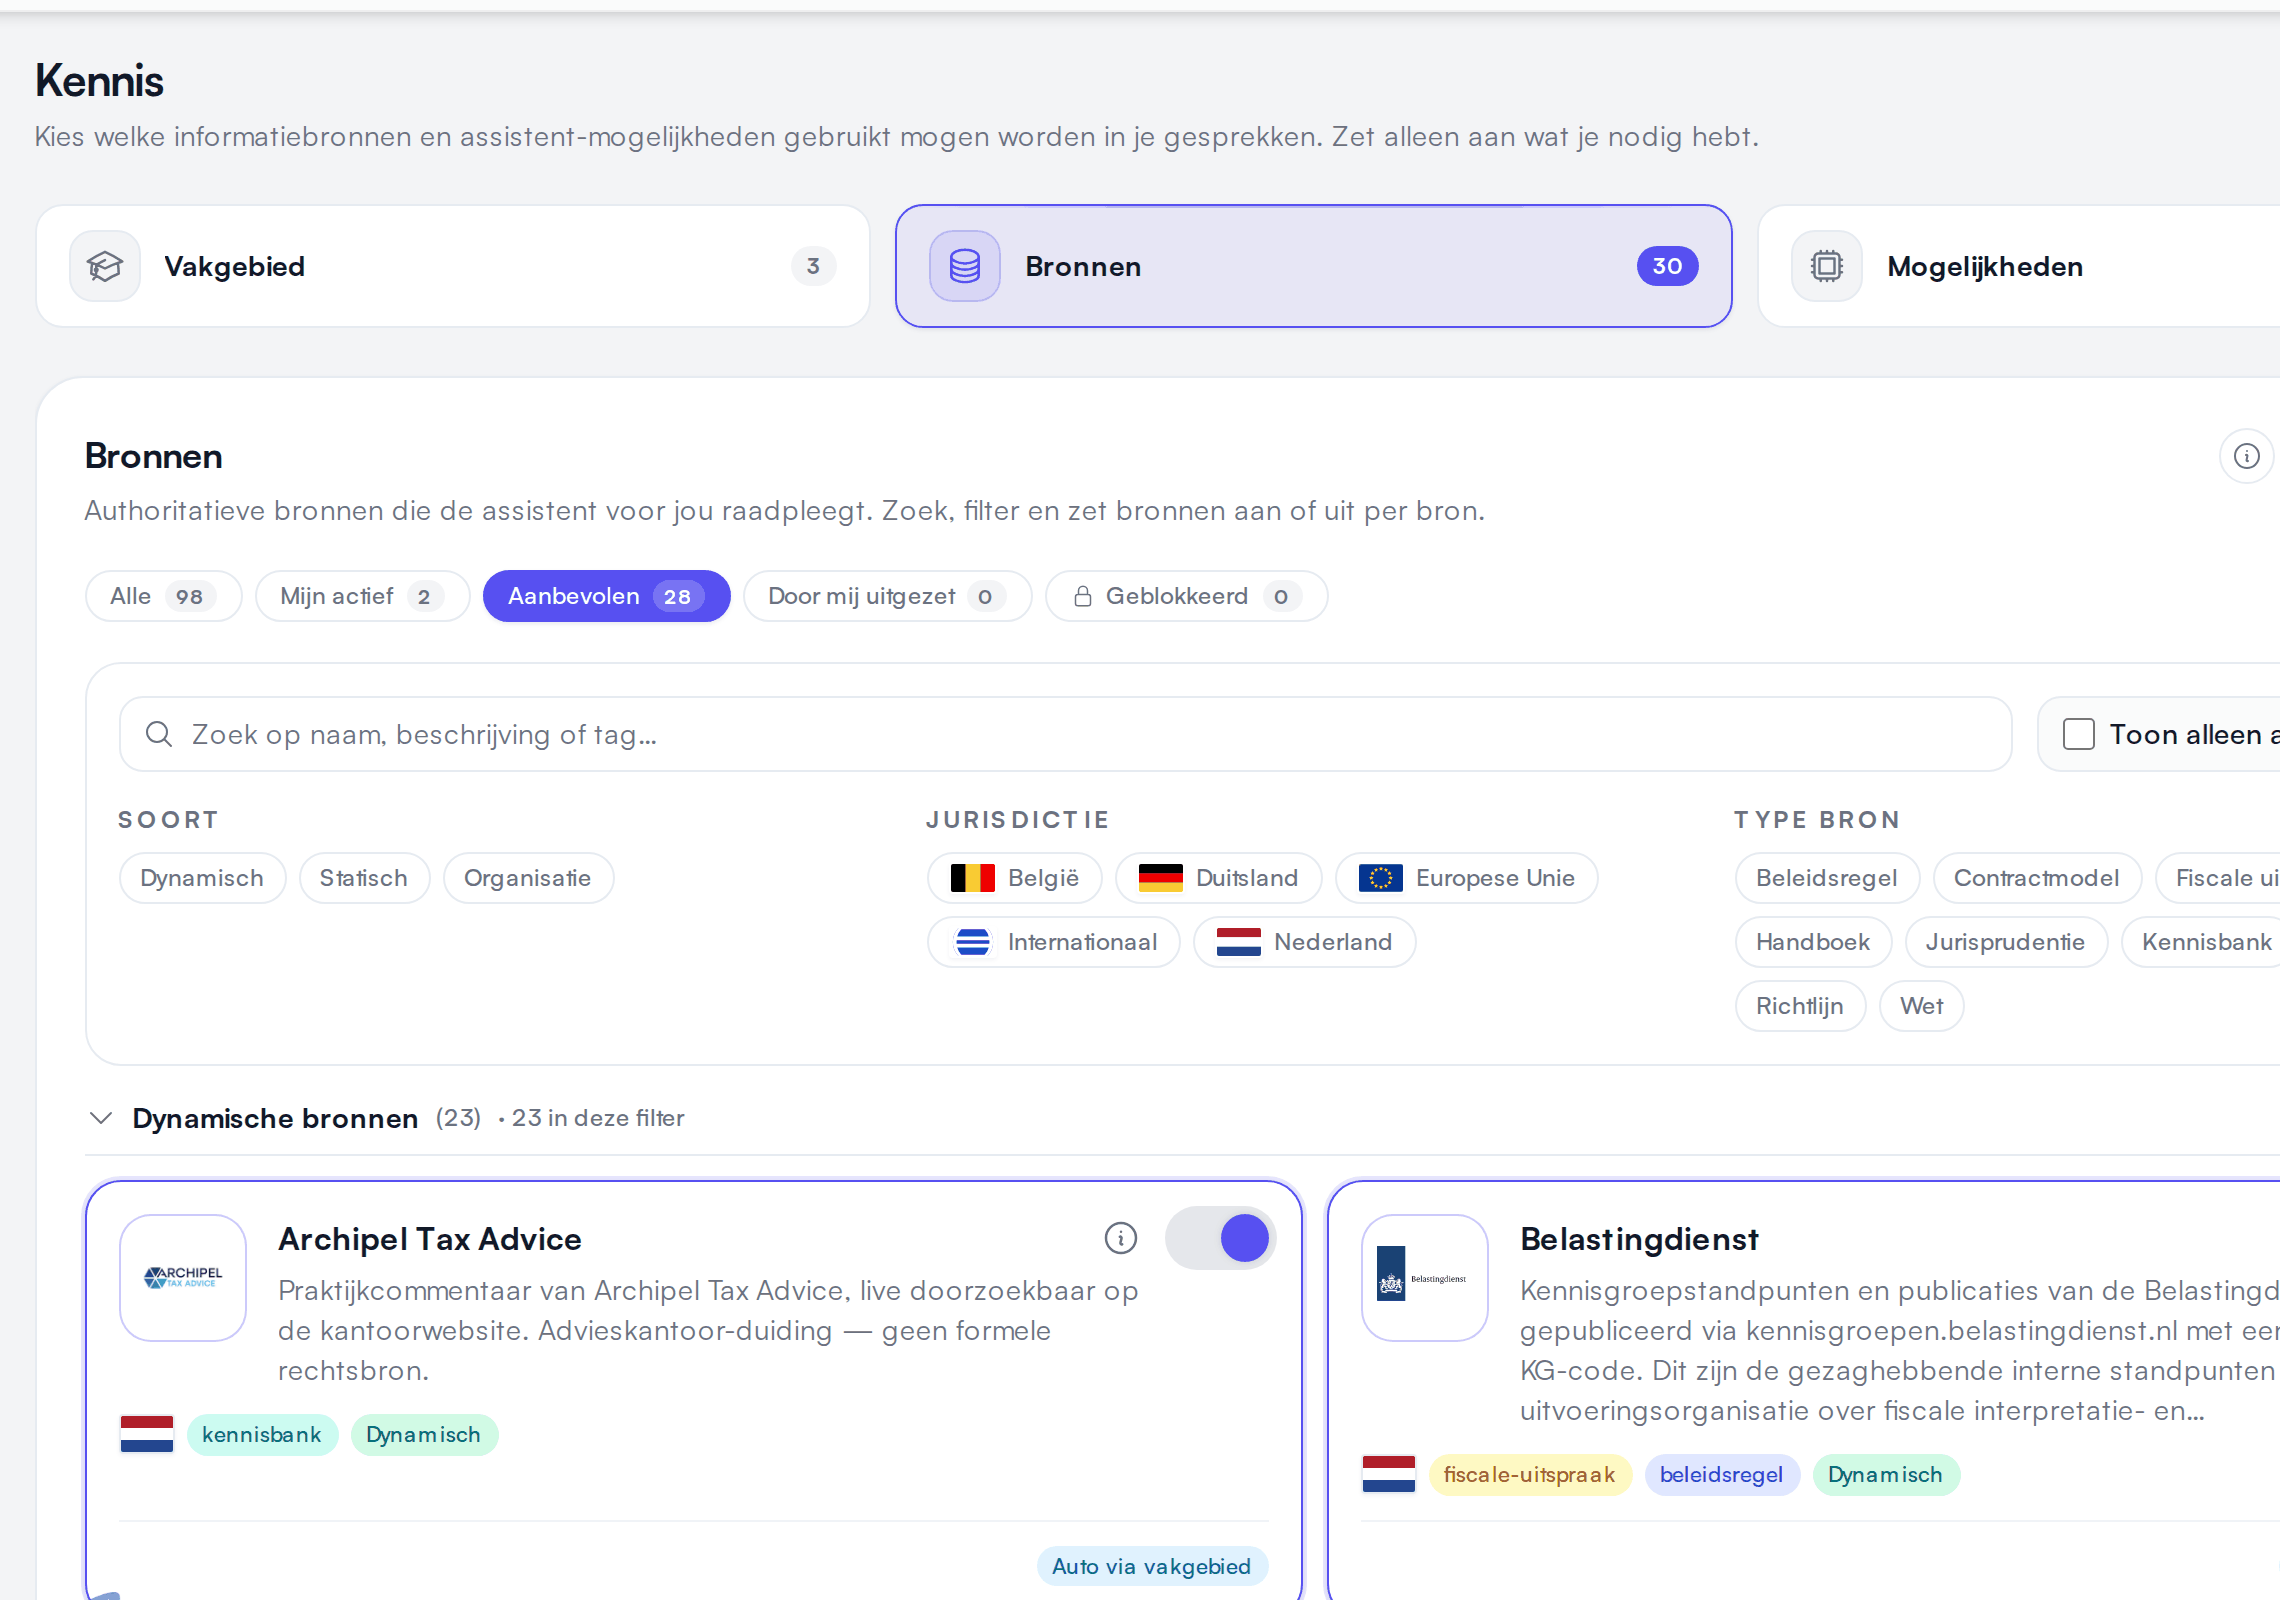Open the Bronnen section info icon

pos(2246,456)
